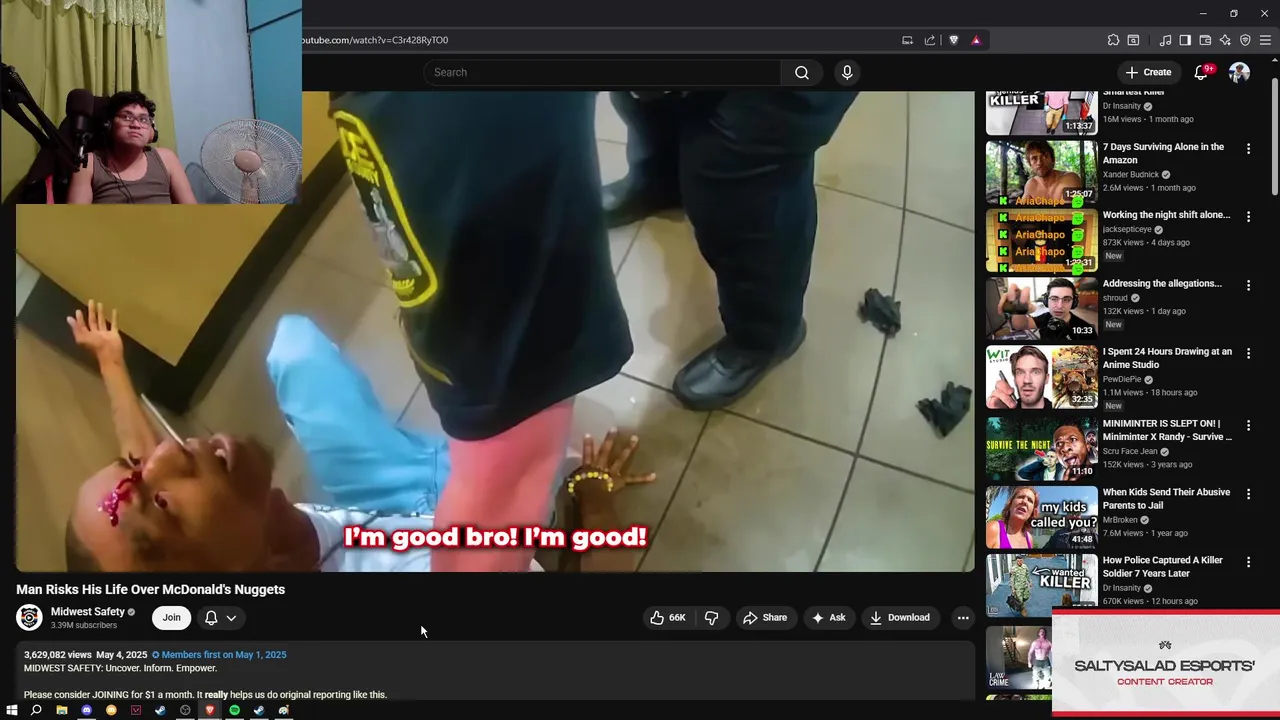Open the shroud Addressing the allegations thumbnail
Screen dimensions: 1280x720
click(1041, 309)
